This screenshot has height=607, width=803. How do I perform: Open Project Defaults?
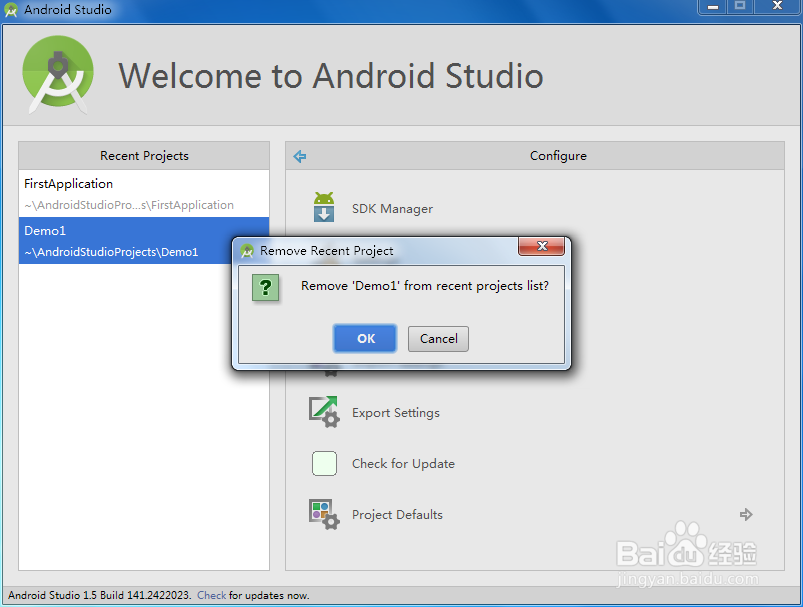coord(397,514)
